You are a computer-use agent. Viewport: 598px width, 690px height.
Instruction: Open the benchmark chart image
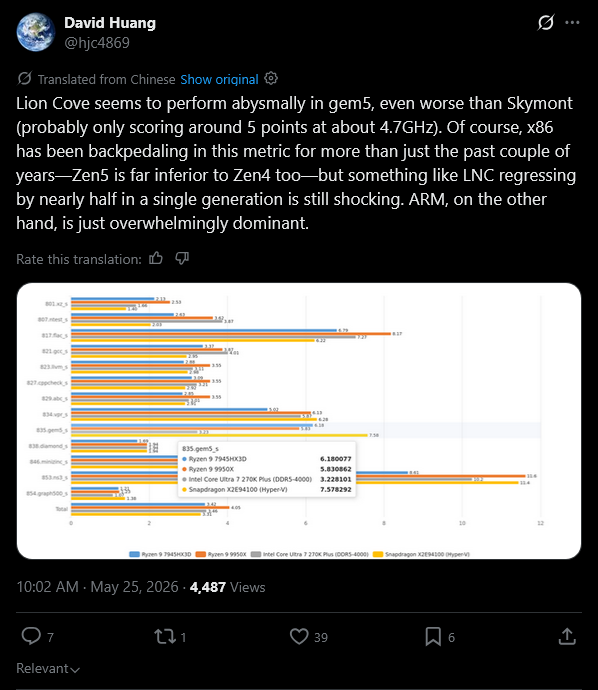point(299,421)
